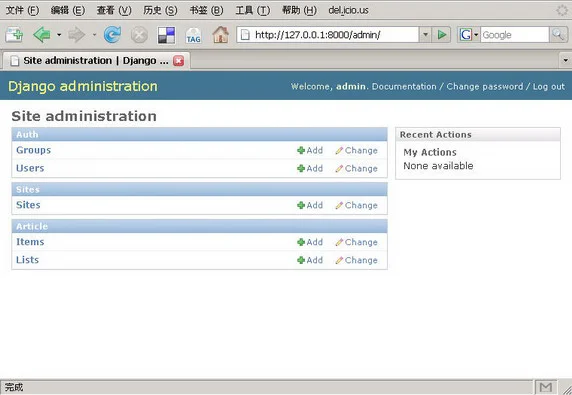The image size is (572, 395).
Task: Close the Site administration tab
Action: pos(178,61)
